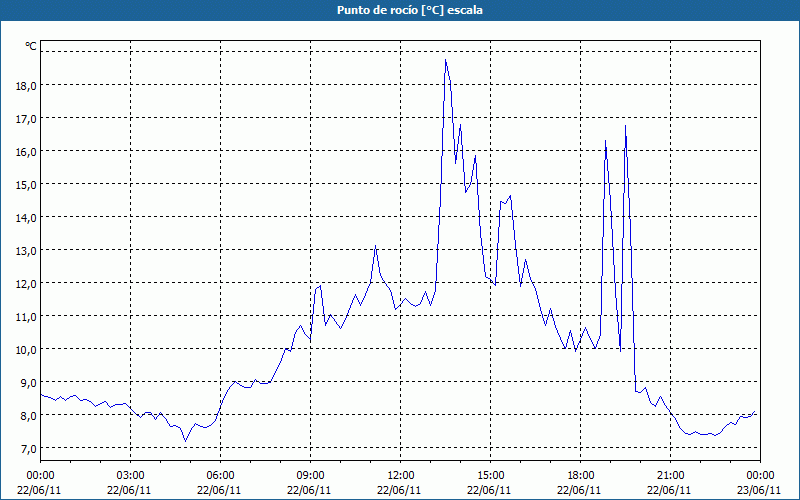Pick the 10,0 y-axis tick label
This screenshot has height=500, width=800.
[x=26, y=350]
